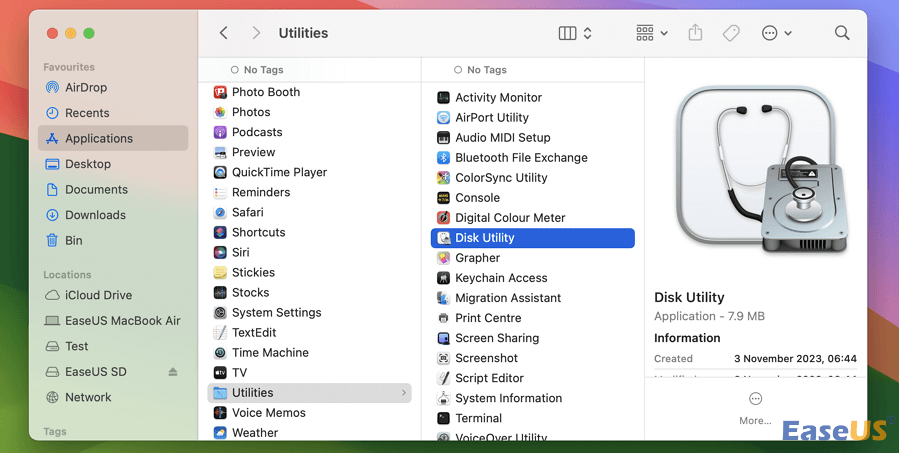Click the Share icon in toolbar

tap(695, 33)
